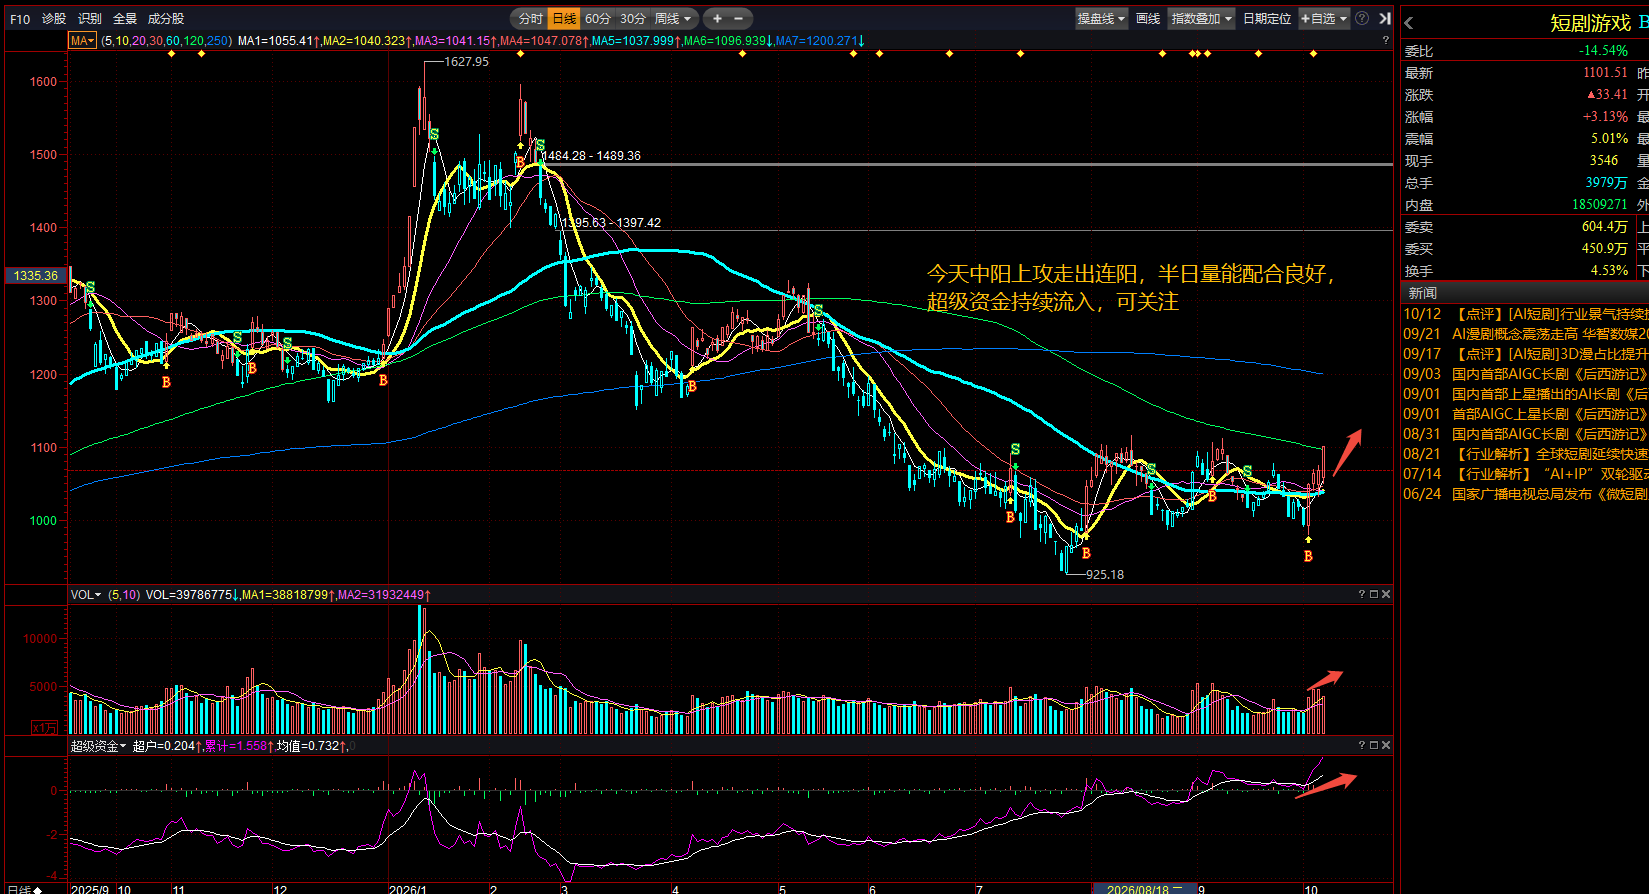This screenshot has width=1649, height=894.
Task: Close the 超级资金 indicator panel
Action: (x=1386, y=745)
